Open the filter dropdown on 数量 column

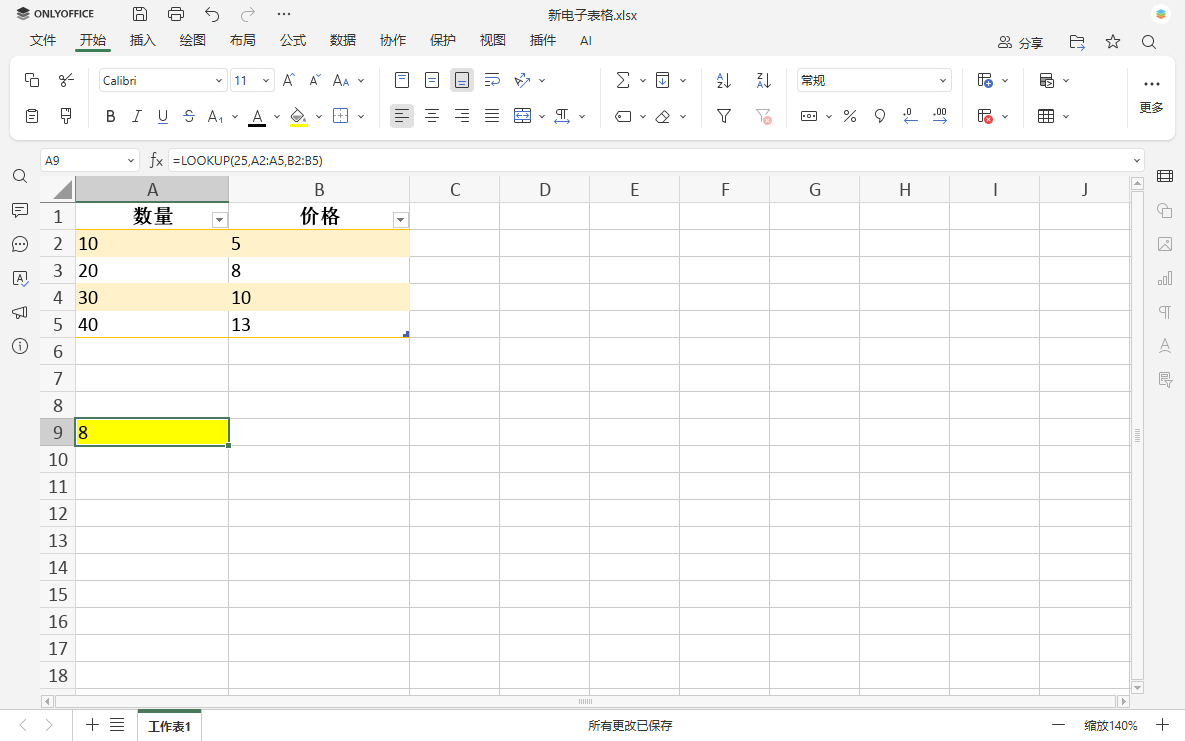[x=219, y=218]
